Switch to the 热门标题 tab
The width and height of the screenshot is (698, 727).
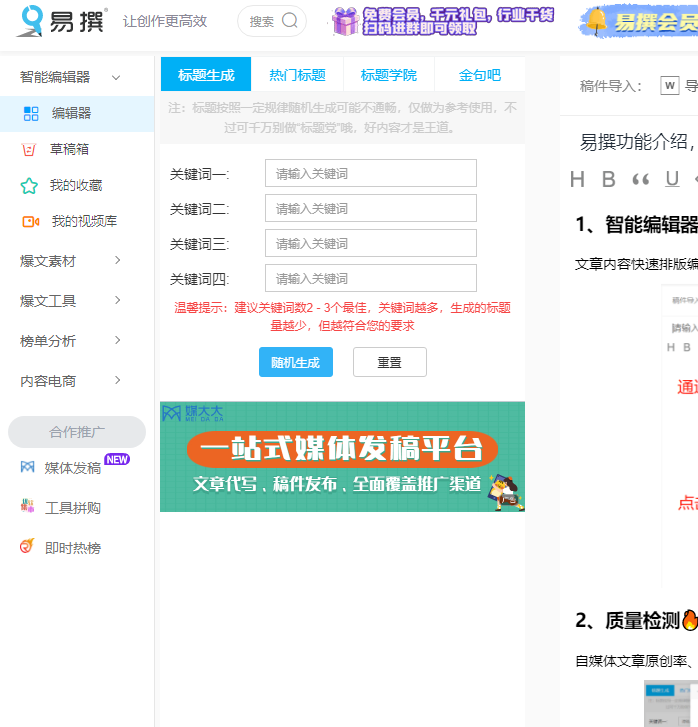297,74
